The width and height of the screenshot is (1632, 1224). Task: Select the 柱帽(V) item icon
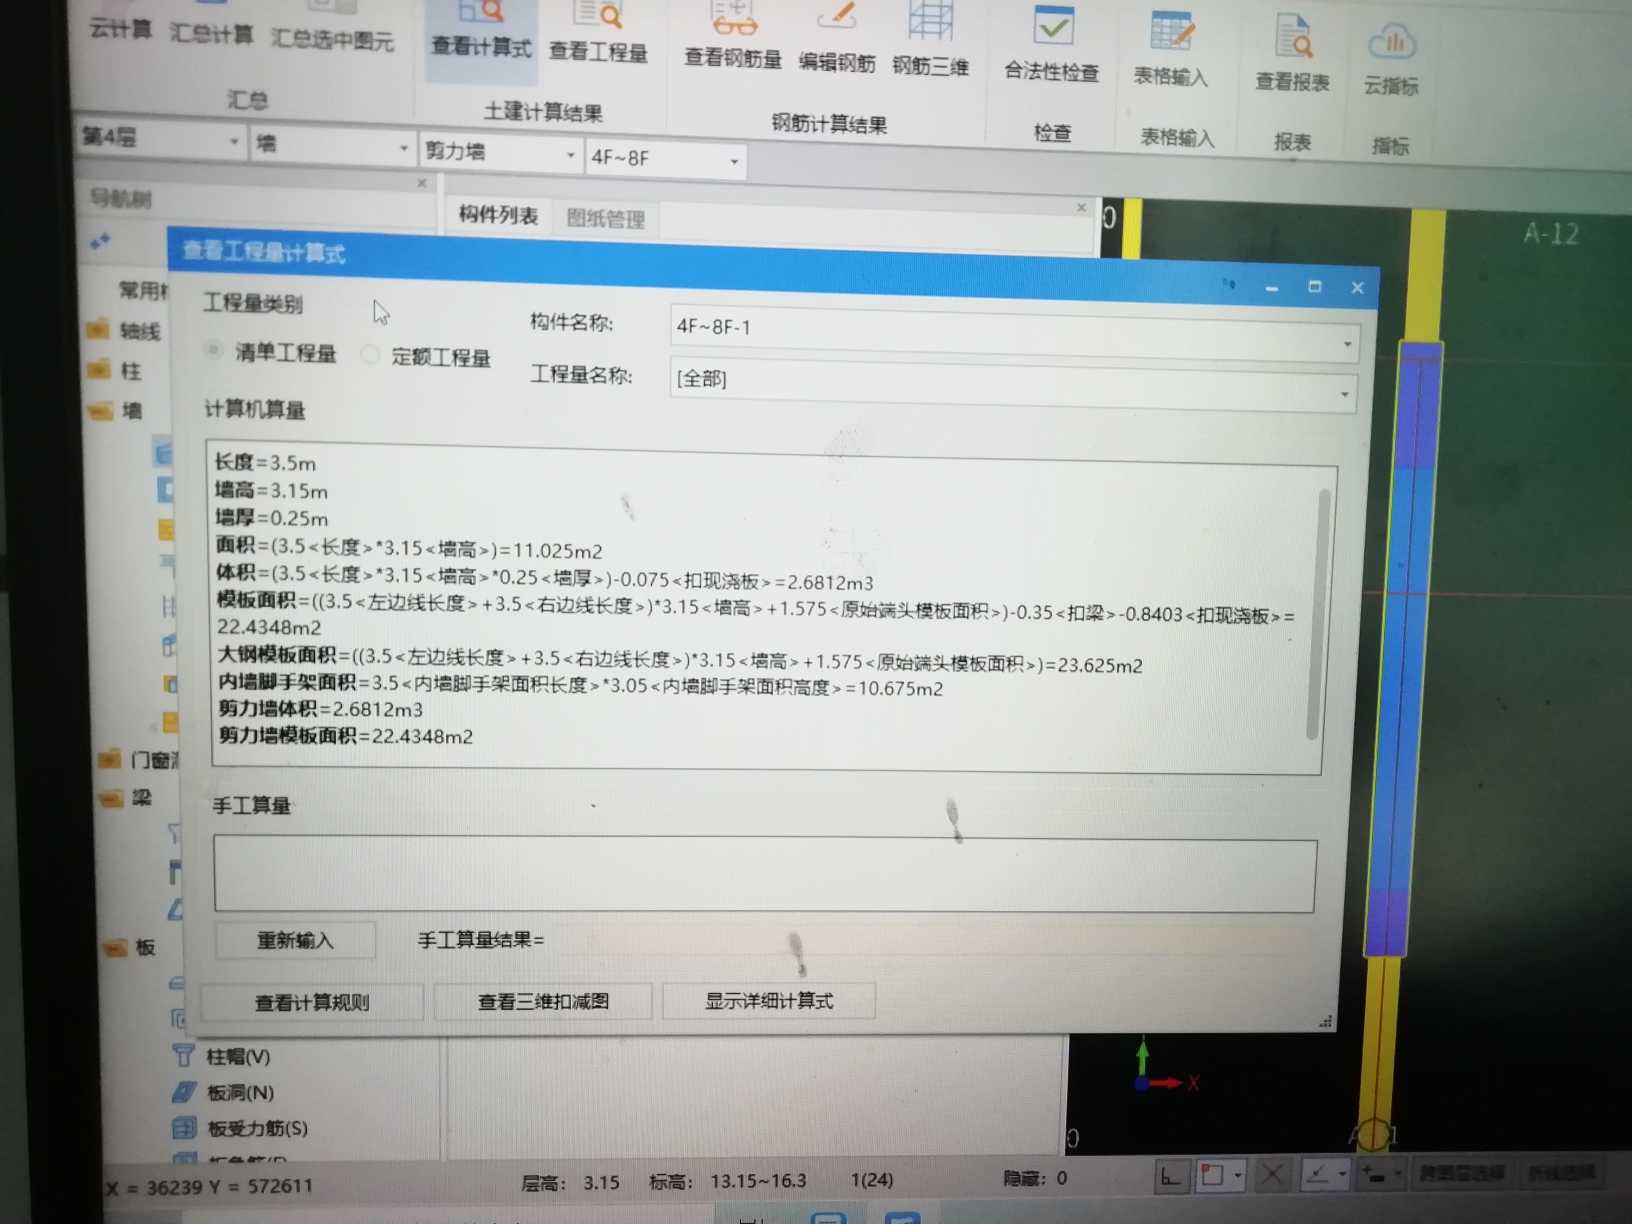click(x=184, y=1055)
